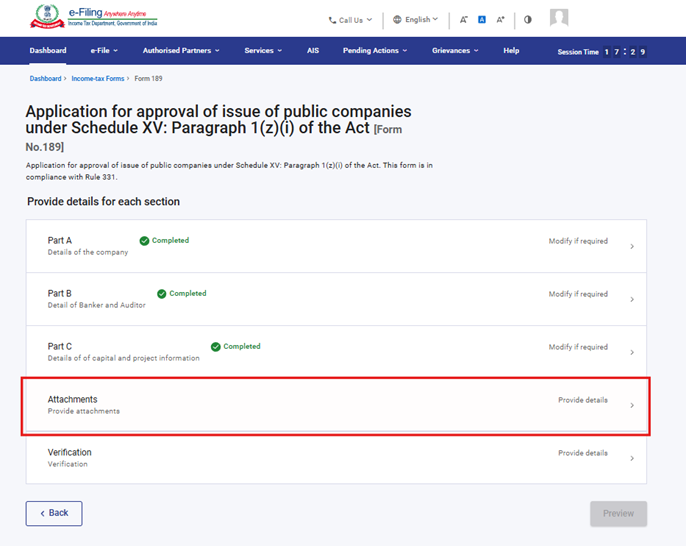686x546 pixels.
Task: Expand the Verification section chevron
Action: coord(631,458)
